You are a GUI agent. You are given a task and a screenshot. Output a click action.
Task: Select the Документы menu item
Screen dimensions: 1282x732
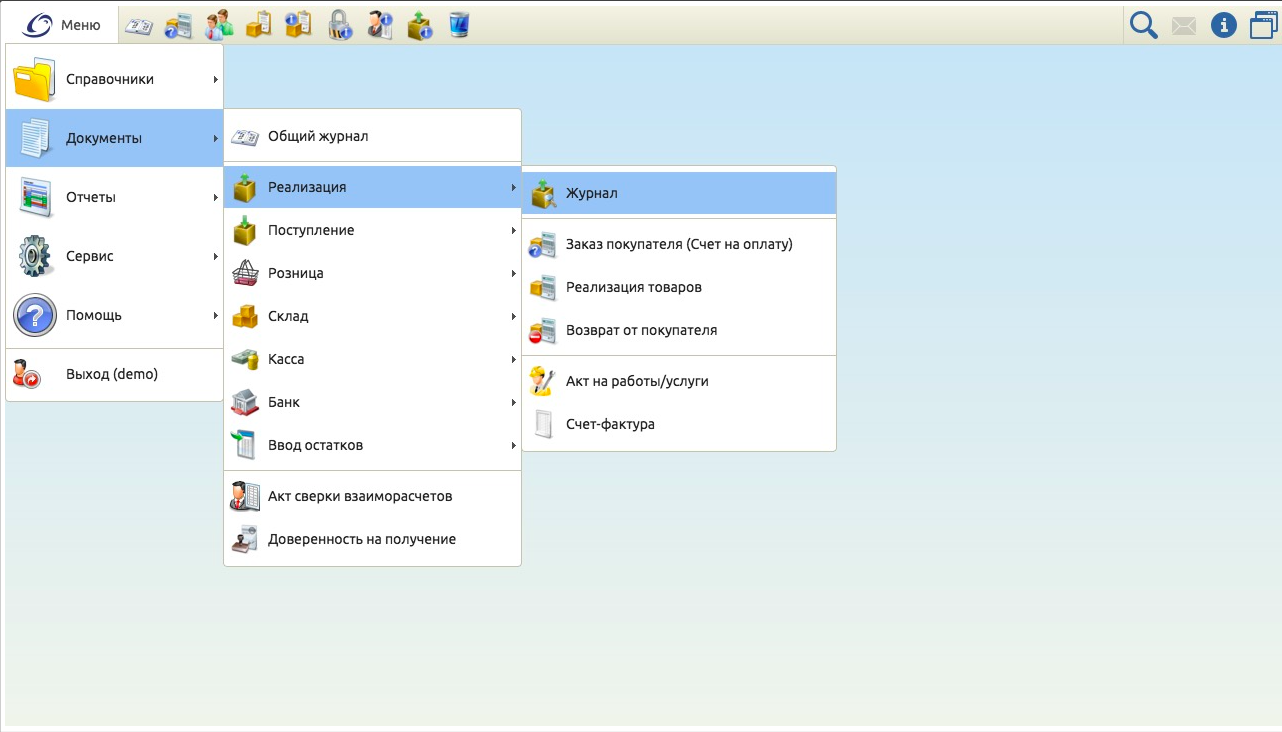pos(114,138)
